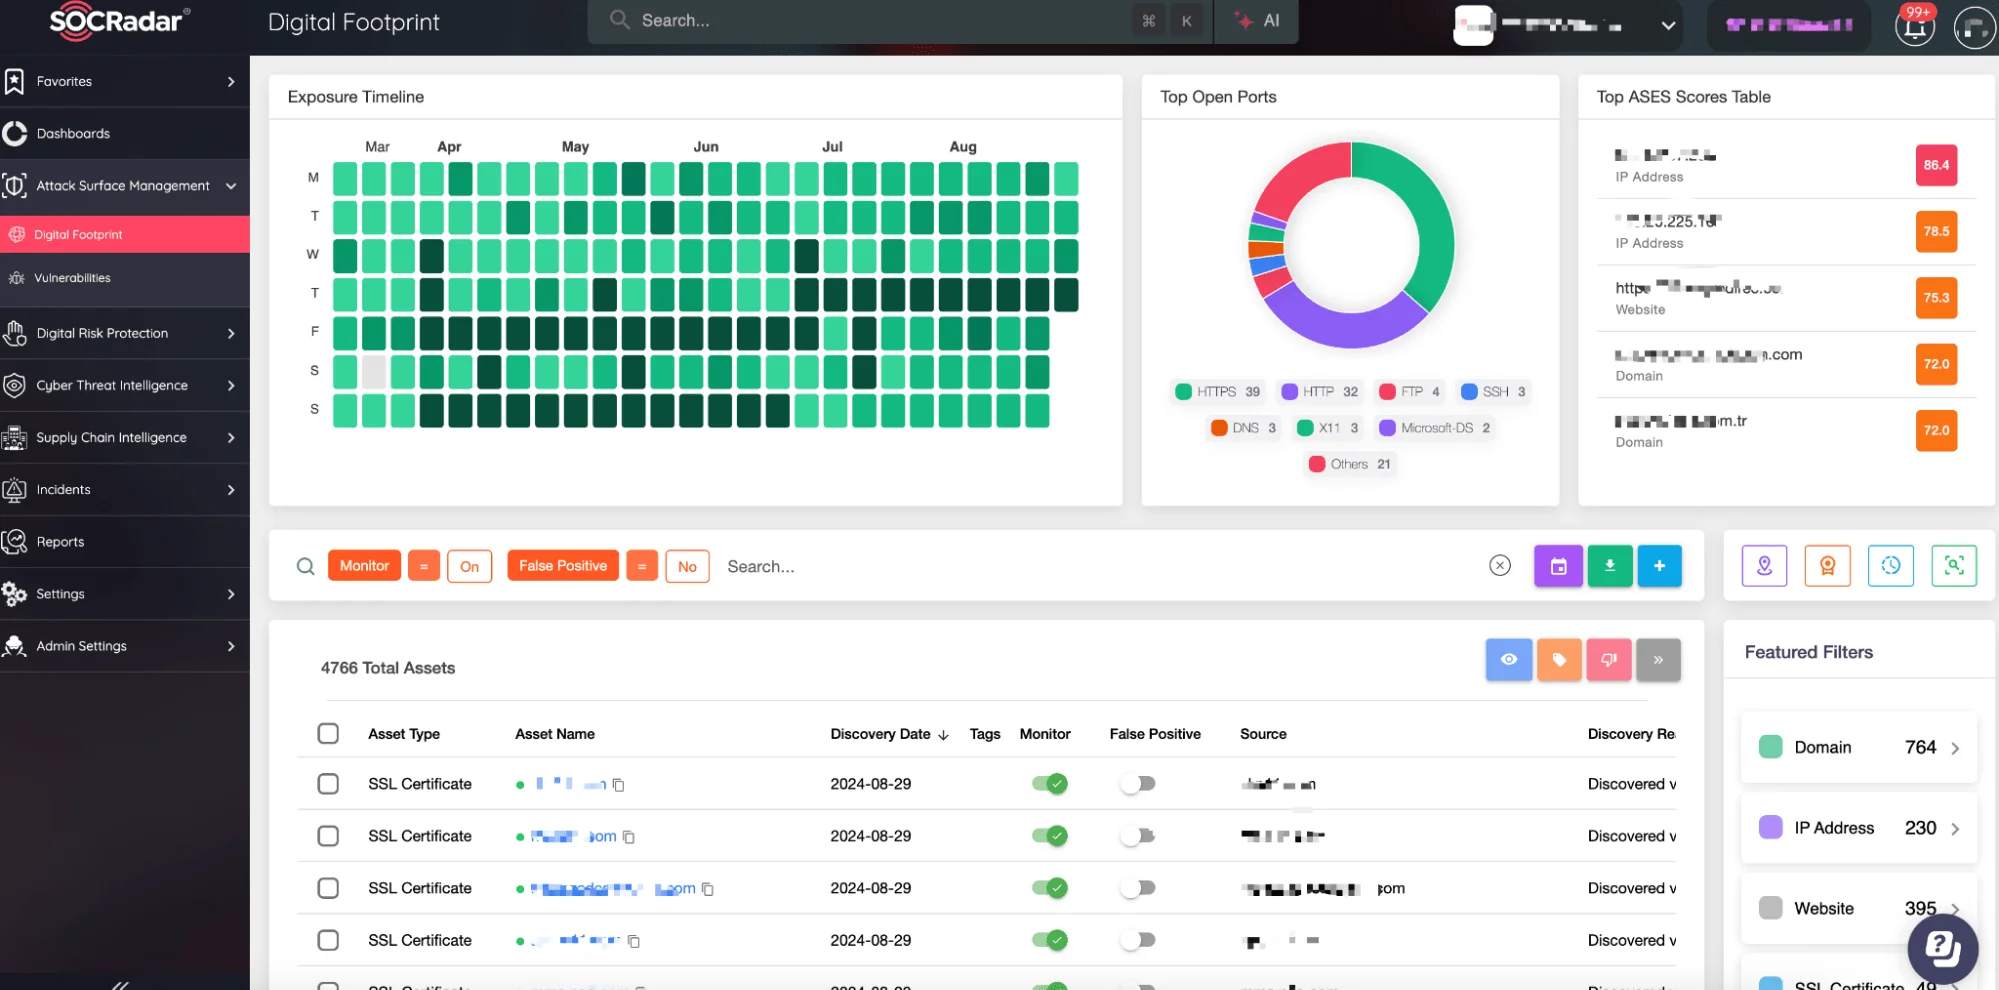1999x990 pixels.
Task: Open Incidents section
Action: pyautogui.click(x=125, y=489)
